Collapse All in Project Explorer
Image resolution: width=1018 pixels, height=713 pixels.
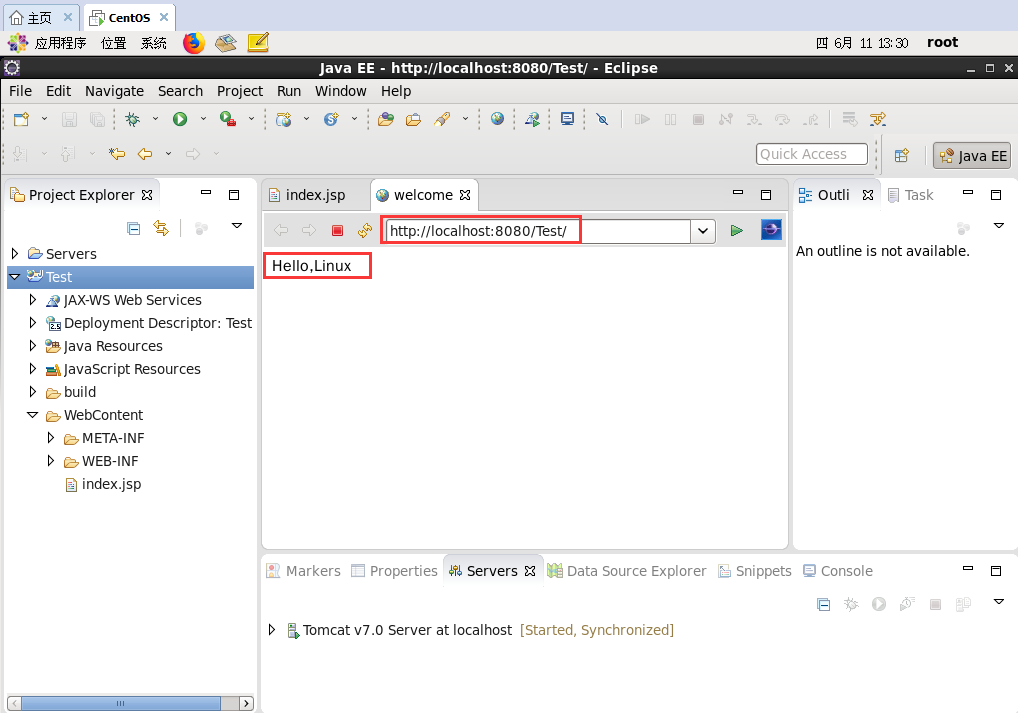pyautogui.click(x=134, y=229)
